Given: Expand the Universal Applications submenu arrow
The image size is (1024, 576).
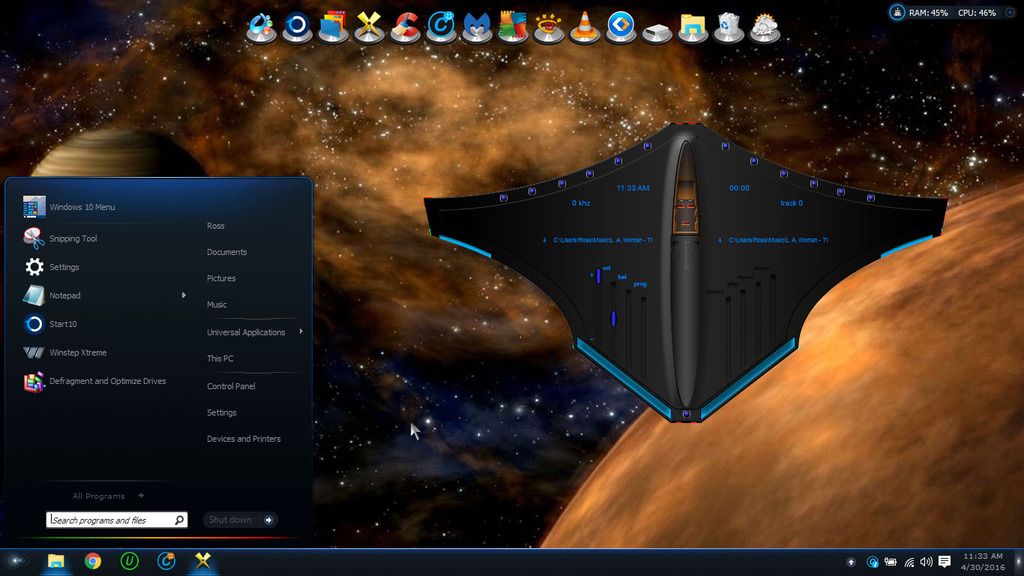Looking at the screenshot, I should tap(301, 332).
